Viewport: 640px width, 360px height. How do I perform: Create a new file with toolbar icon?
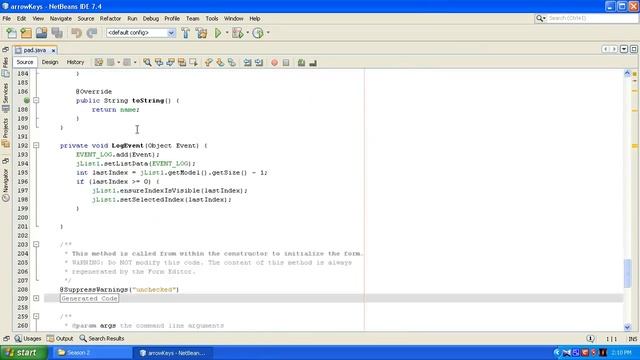click(11, 33)
